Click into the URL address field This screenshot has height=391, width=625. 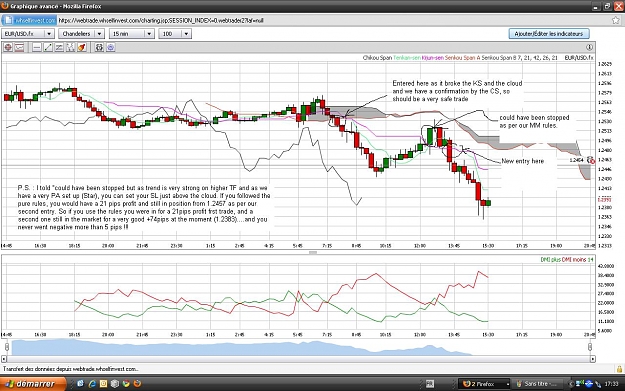[x=333, y=20]
